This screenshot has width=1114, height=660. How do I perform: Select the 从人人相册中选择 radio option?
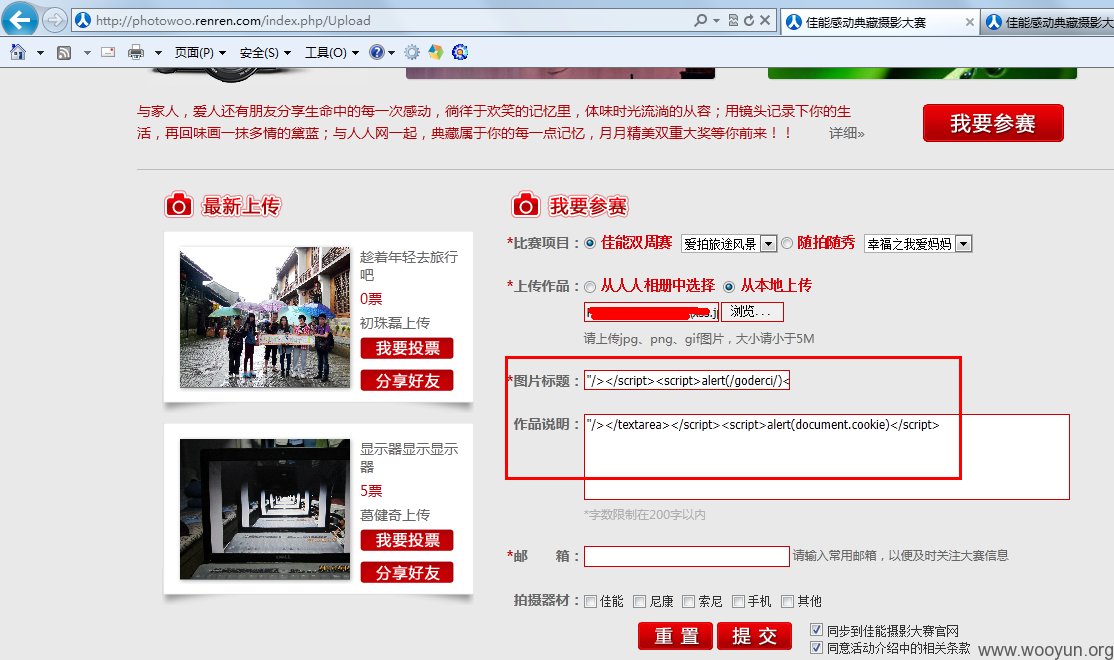tap(590, 287)
